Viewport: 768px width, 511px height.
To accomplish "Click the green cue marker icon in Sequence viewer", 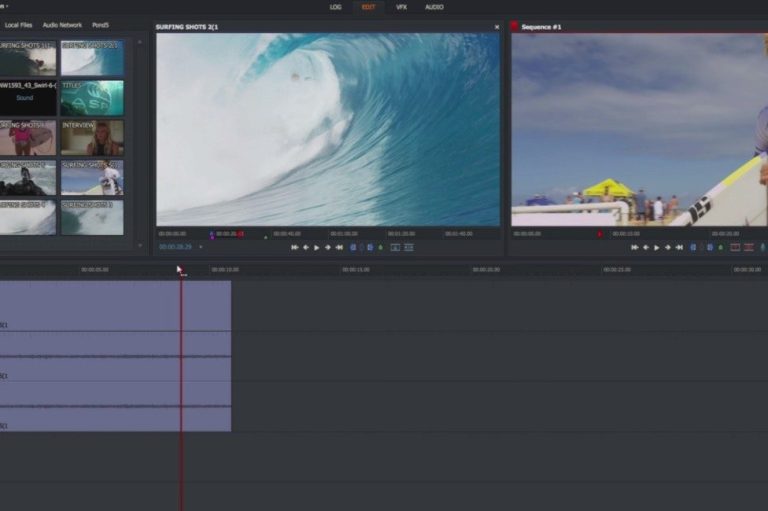I will [x=720, y=247].
